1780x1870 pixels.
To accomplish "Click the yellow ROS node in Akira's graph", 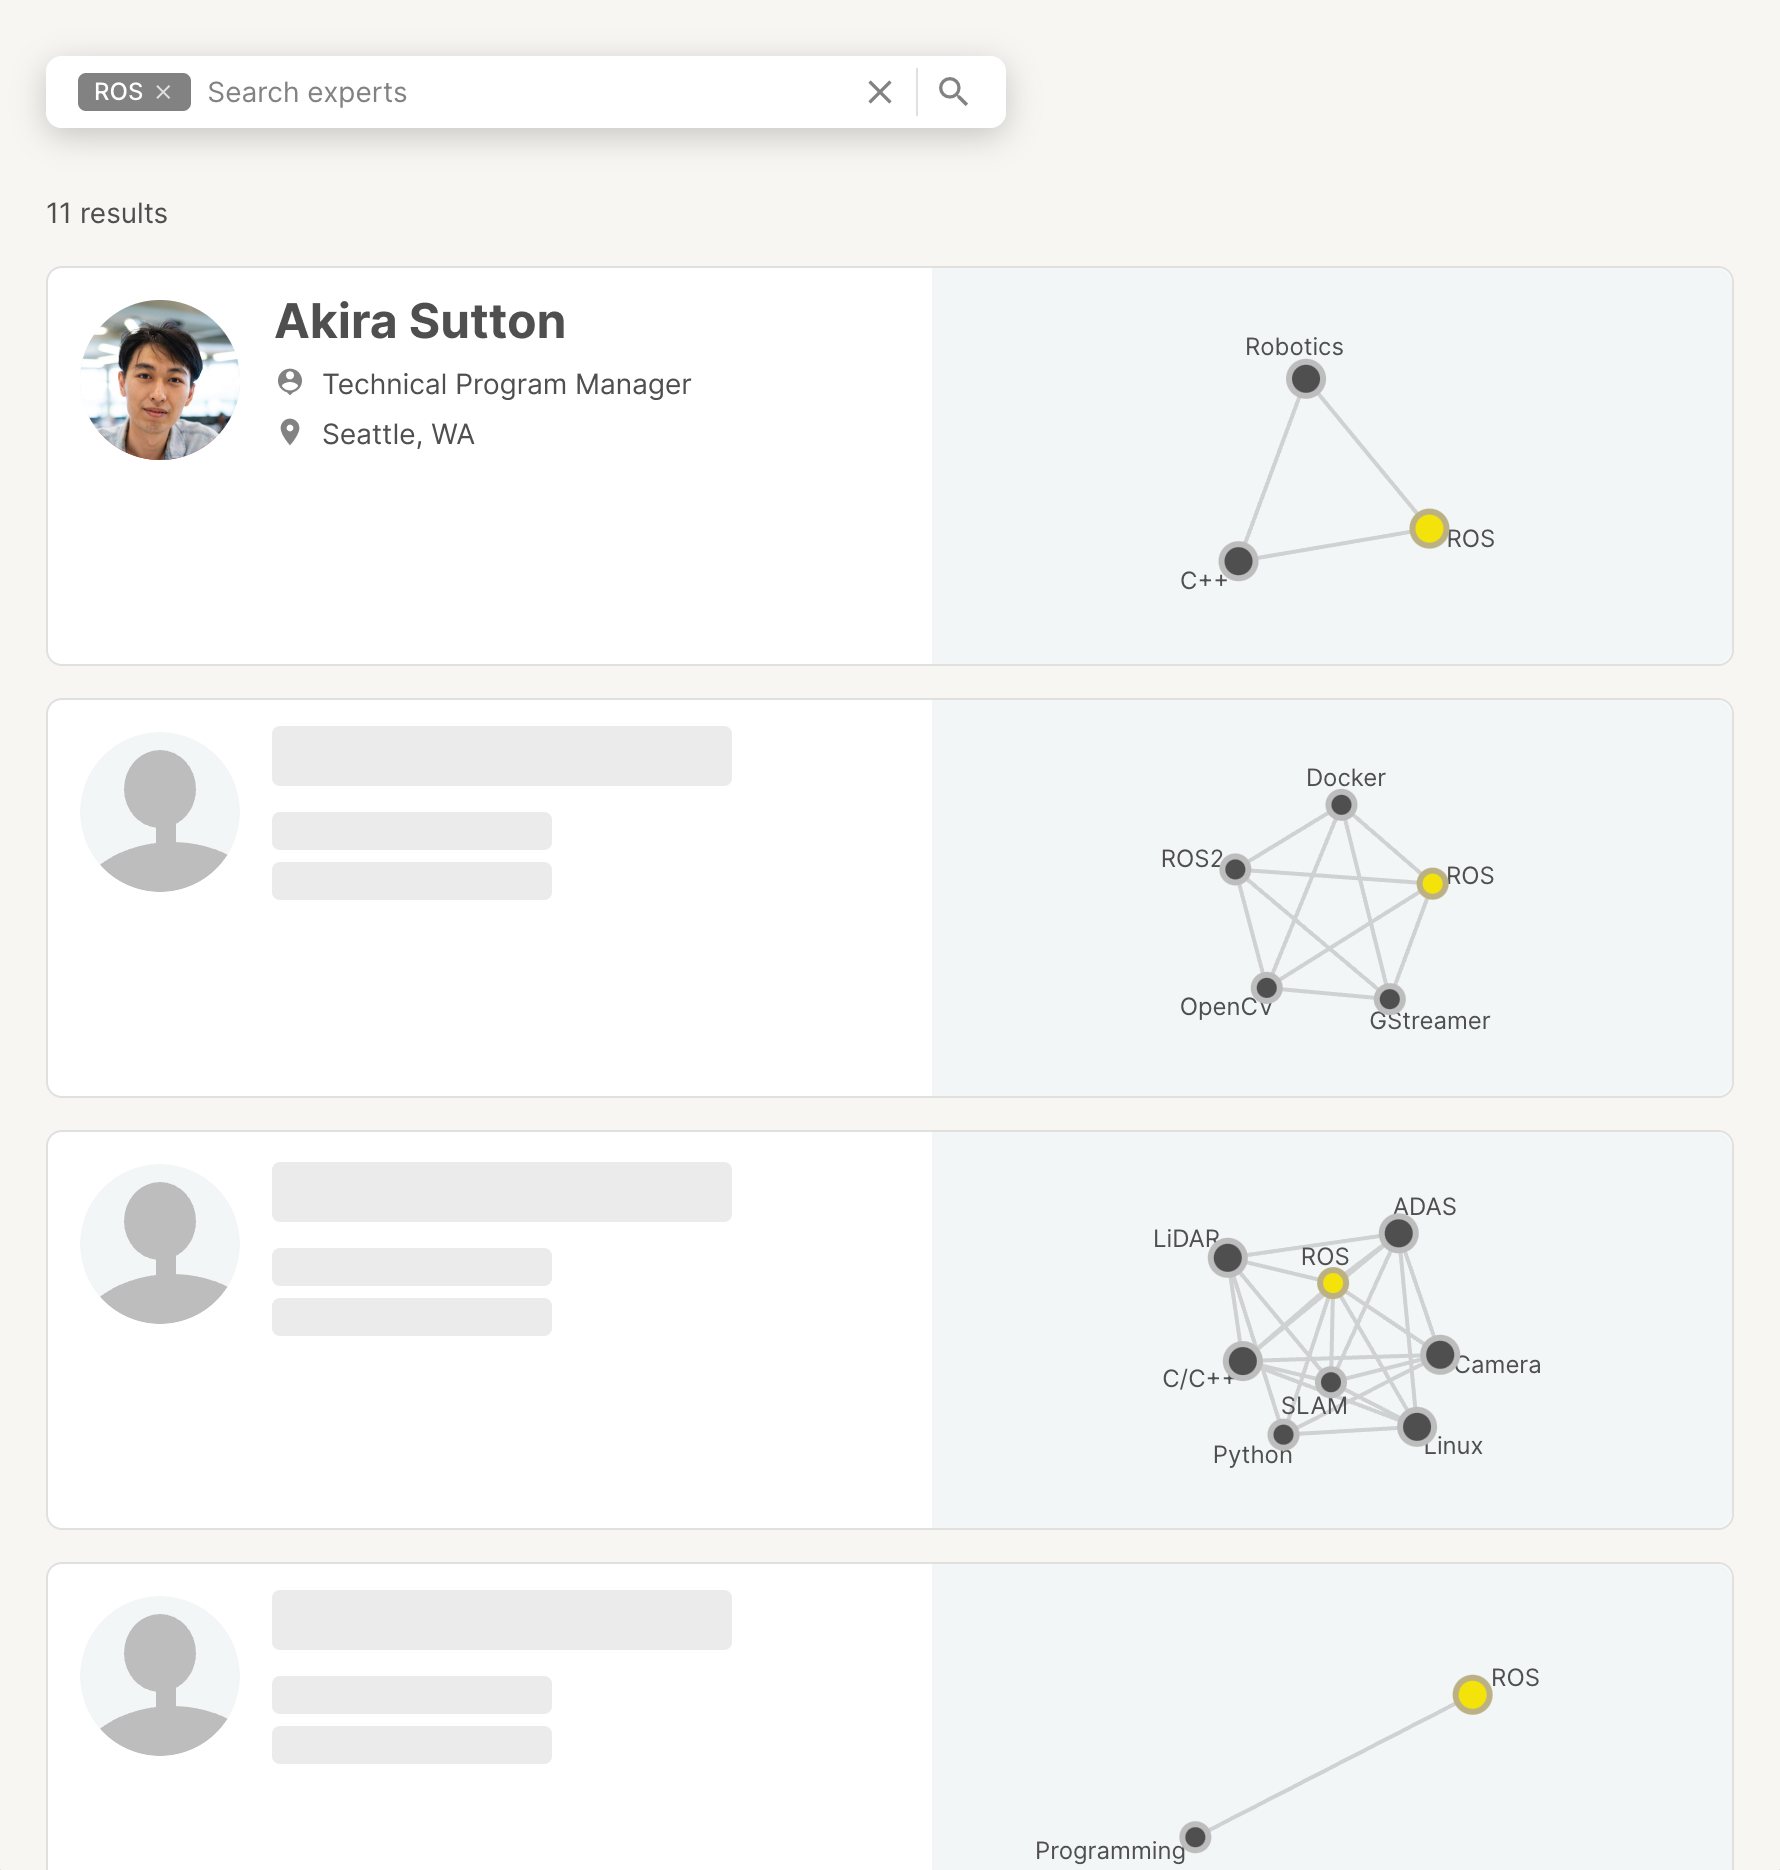I will point(1429,528).
